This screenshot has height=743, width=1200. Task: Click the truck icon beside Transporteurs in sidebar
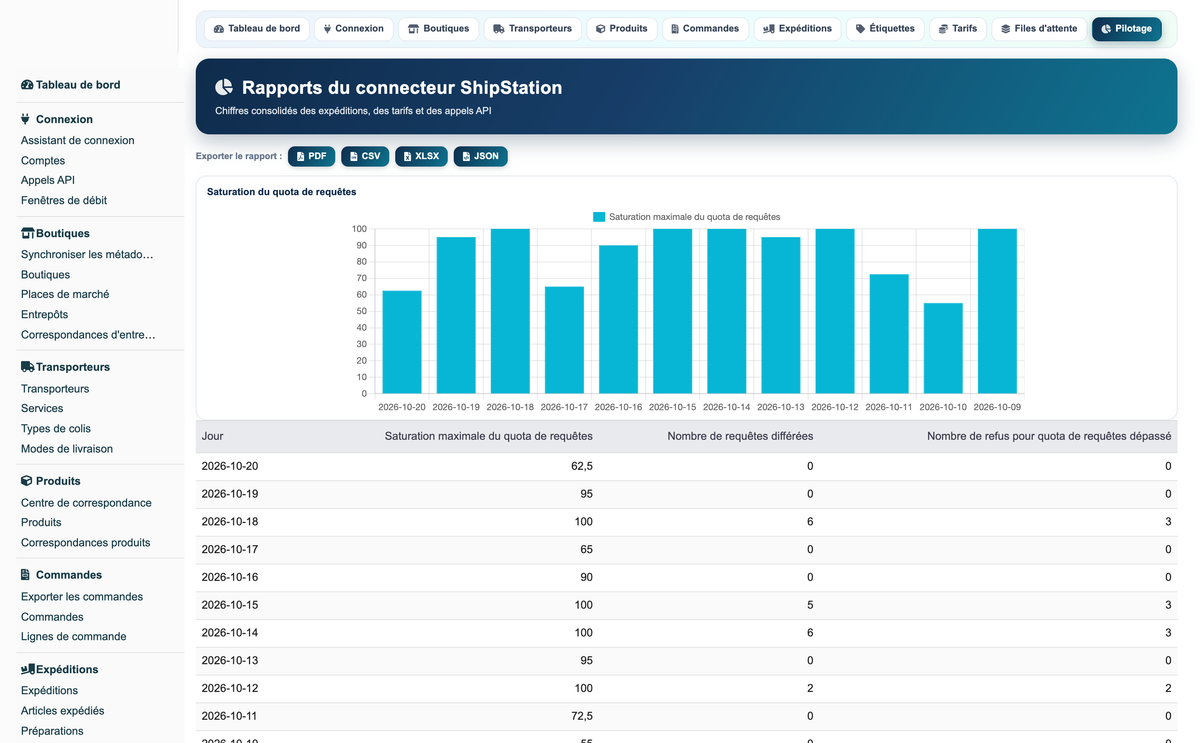pyautogui.click(x=28, y=367)
